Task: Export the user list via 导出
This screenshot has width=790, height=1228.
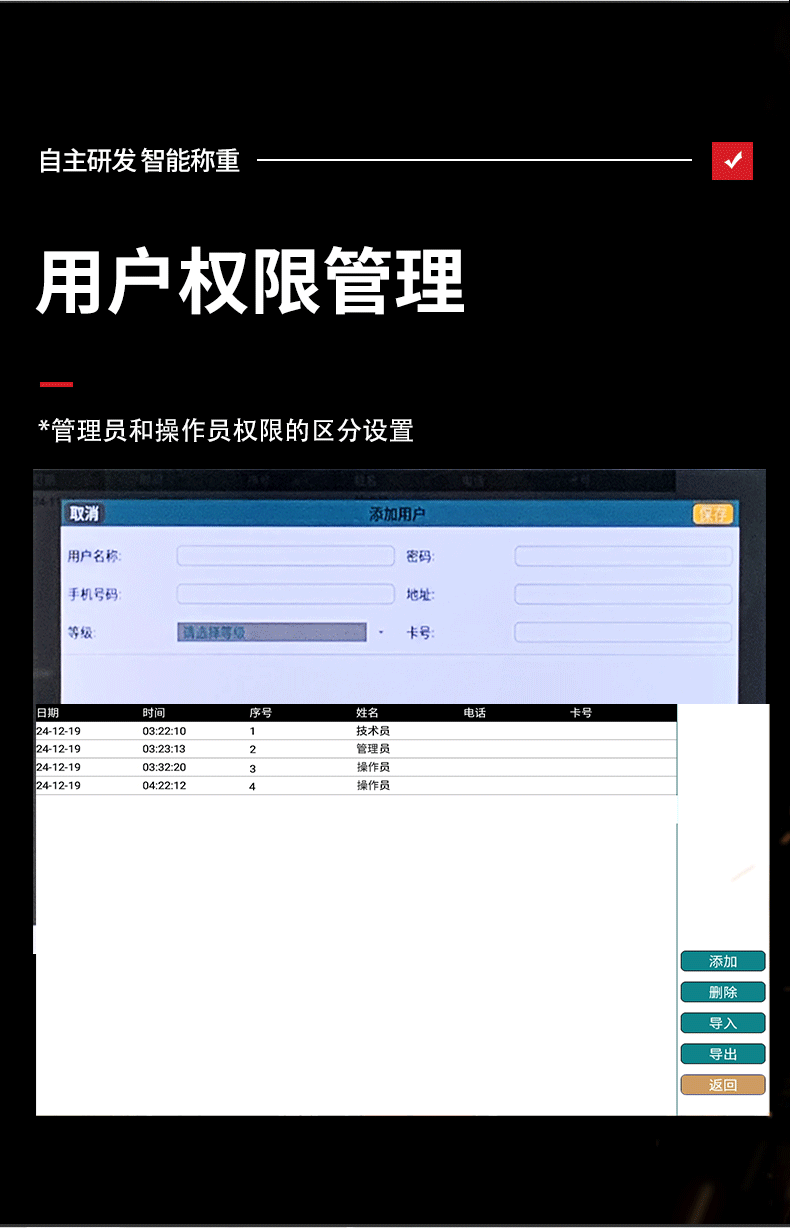Action: pyautogui.click(x=723, y=1054)
